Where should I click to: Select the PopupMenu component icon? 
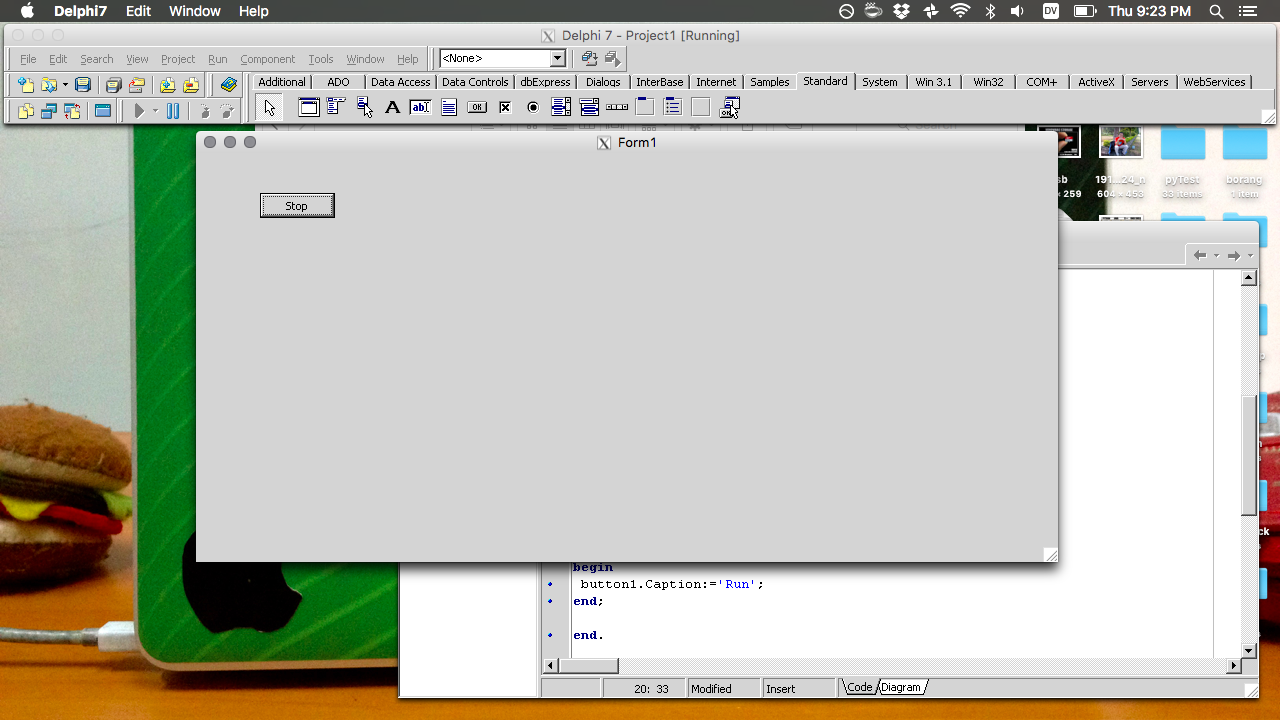tap(364, 107)
